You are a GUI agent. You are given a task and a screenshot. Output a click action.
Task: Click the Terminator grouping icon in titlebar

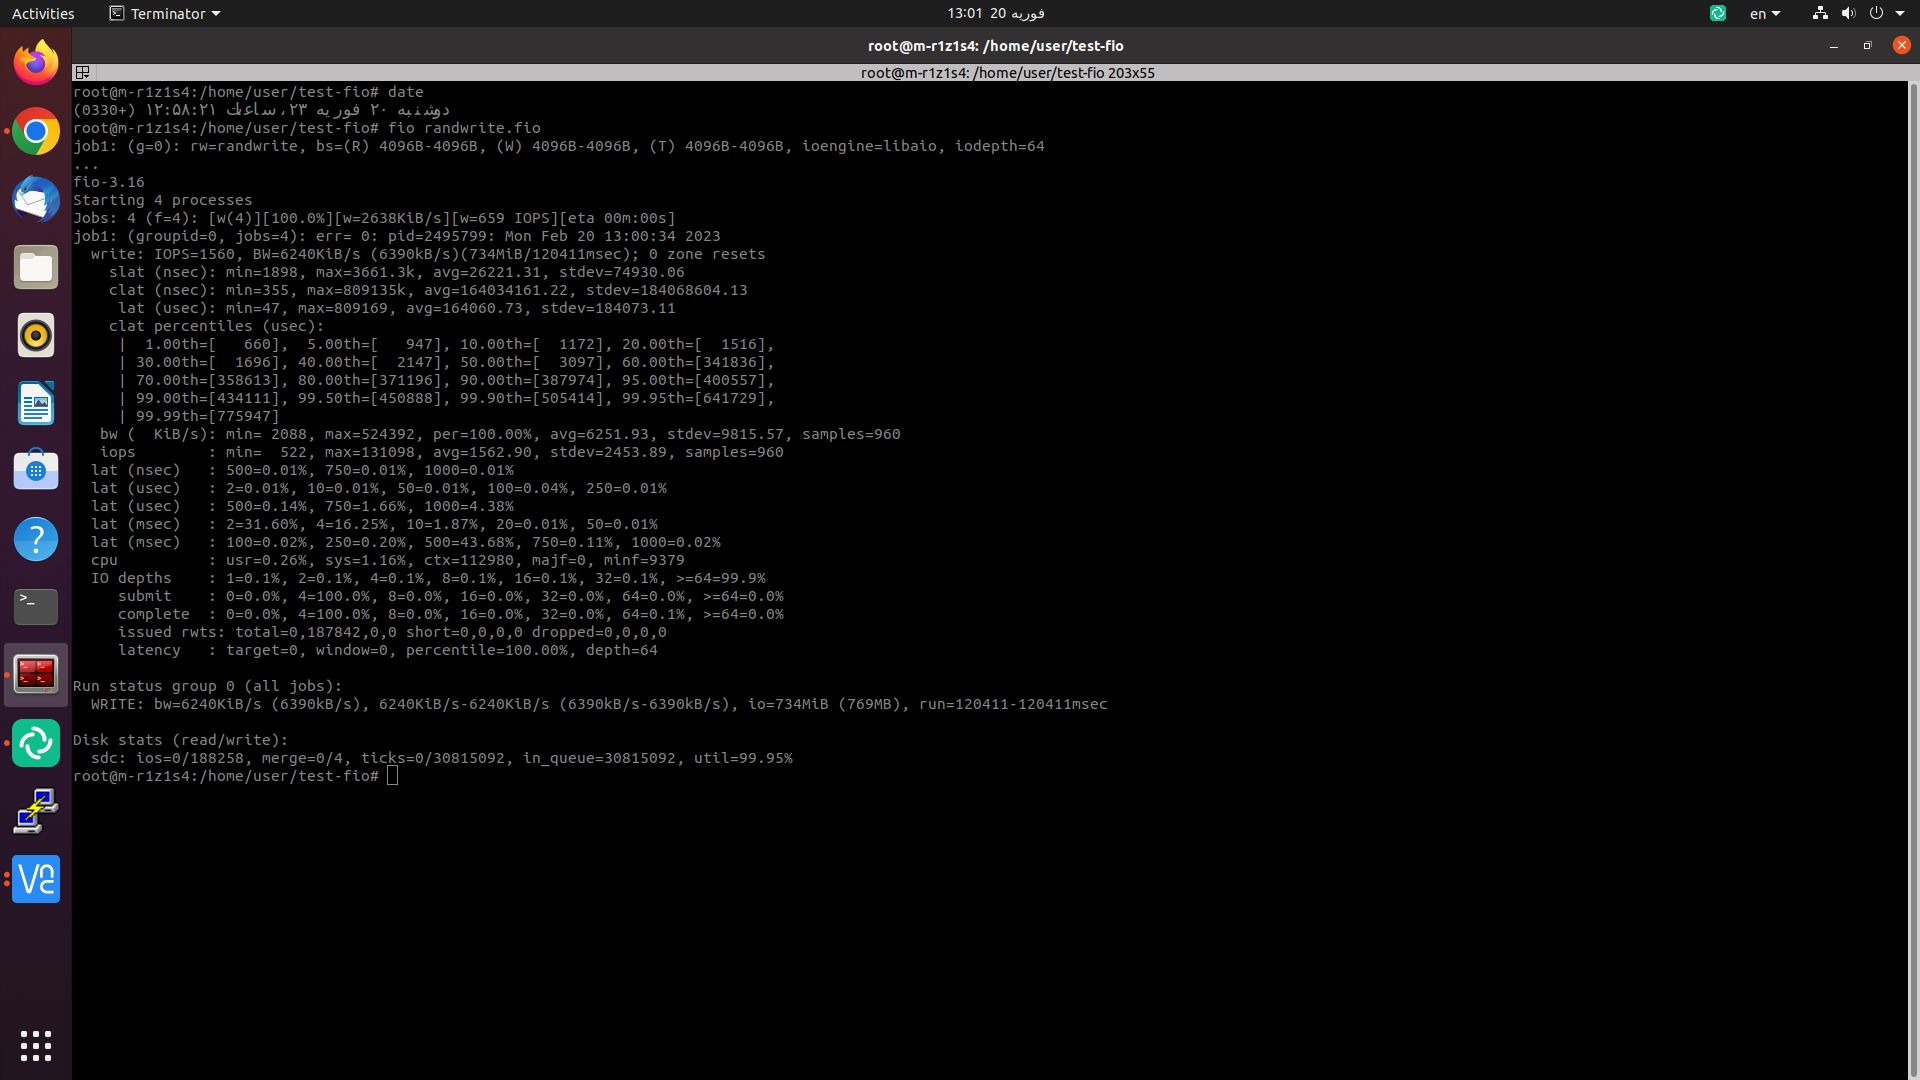(x=83, y=72)
